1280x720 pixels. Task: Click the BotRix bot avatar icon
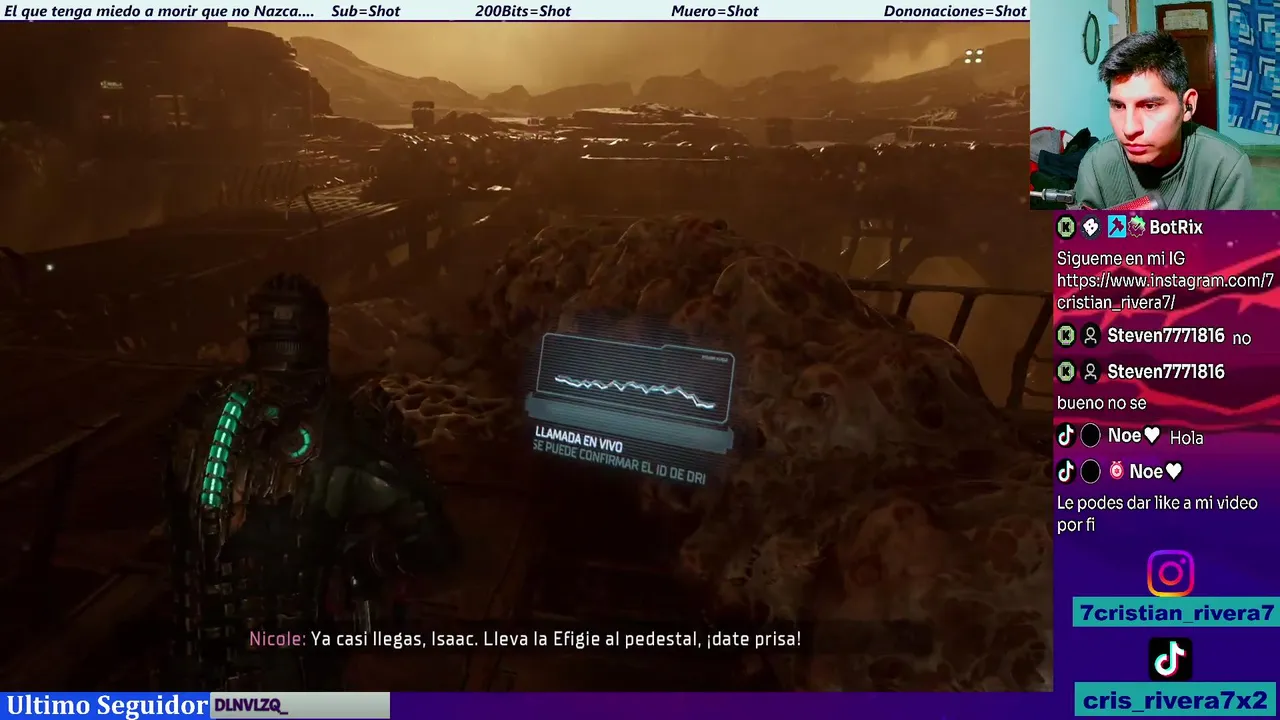[1091, 227]
